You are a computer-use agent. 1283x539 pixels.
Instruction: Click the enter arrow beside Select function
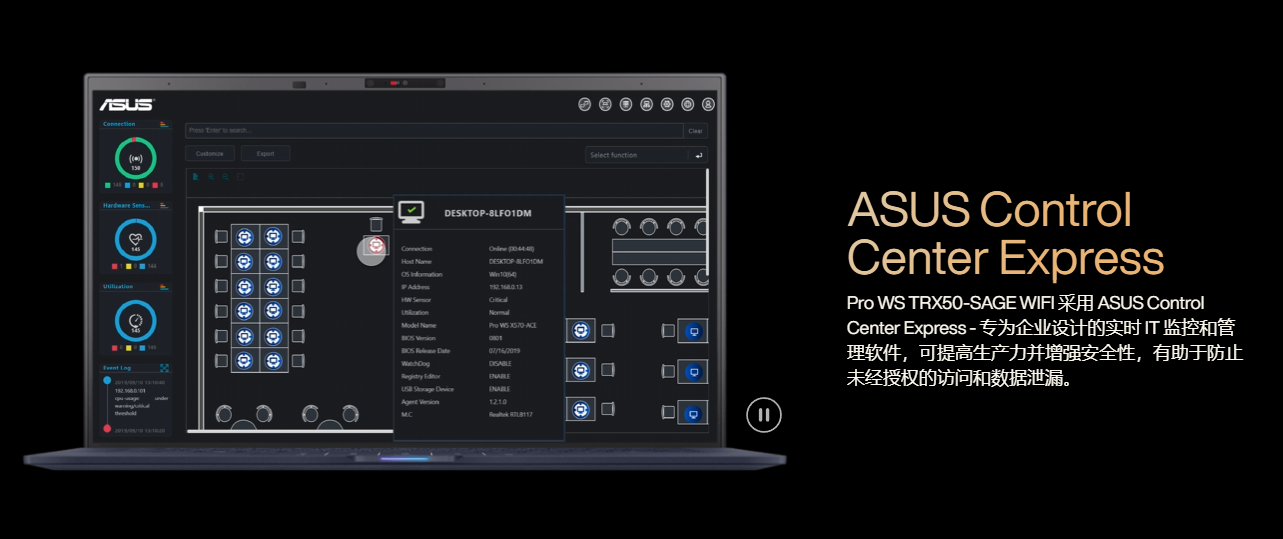coord(698,155)
